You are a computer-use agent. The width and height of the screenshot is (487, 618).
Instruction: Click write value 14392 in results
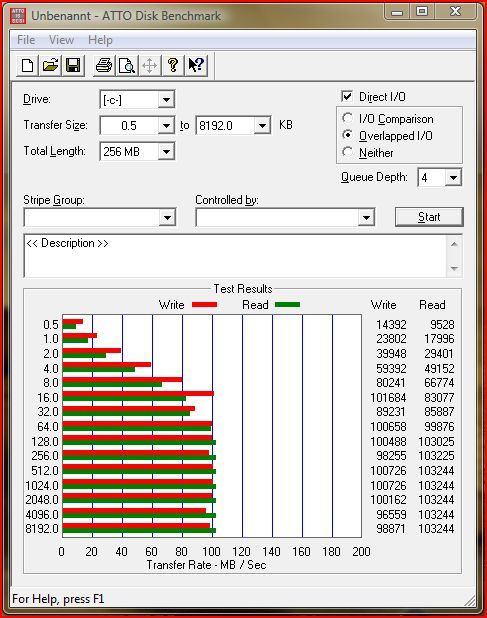point(391,324)
